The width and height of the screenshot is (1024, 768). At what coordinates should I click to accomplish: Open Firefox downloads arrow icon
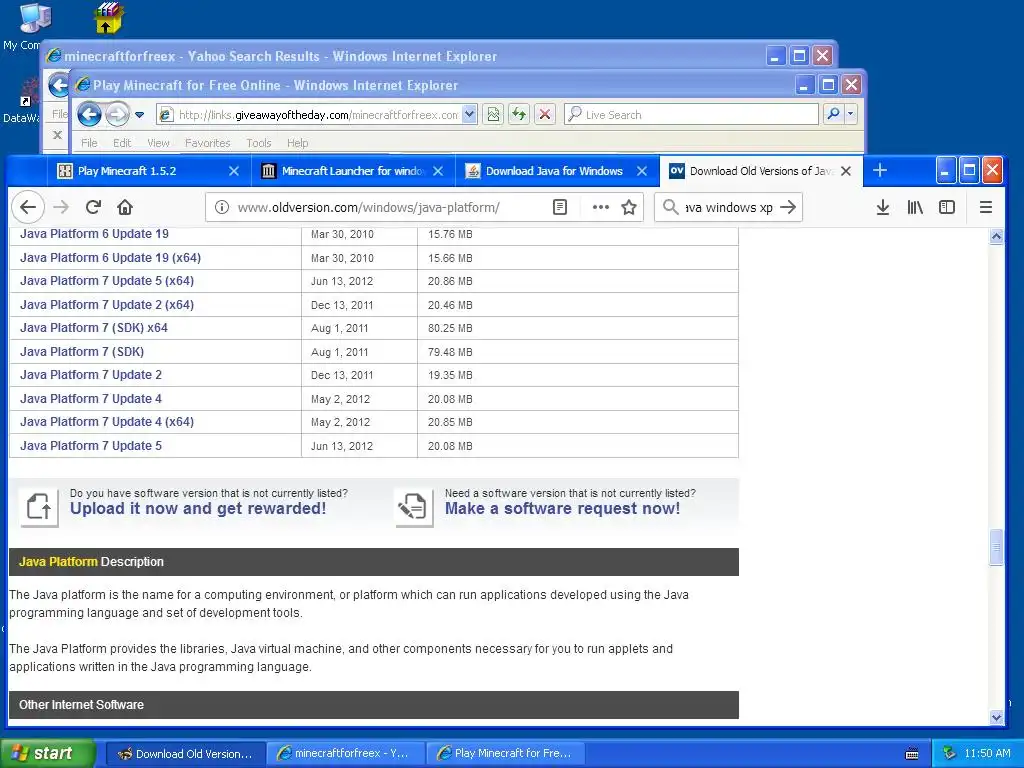tap(883, 208)
